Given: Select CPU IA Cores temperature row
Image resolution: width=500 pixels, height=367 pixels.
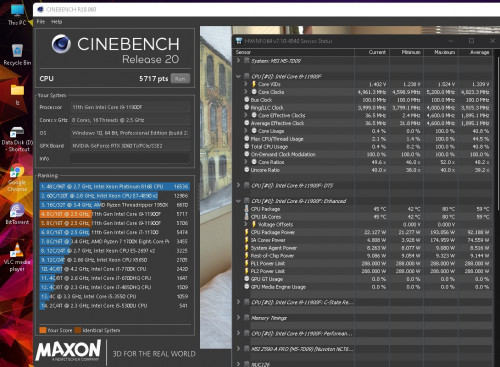Looking at the screenshot, I should 363,216.
